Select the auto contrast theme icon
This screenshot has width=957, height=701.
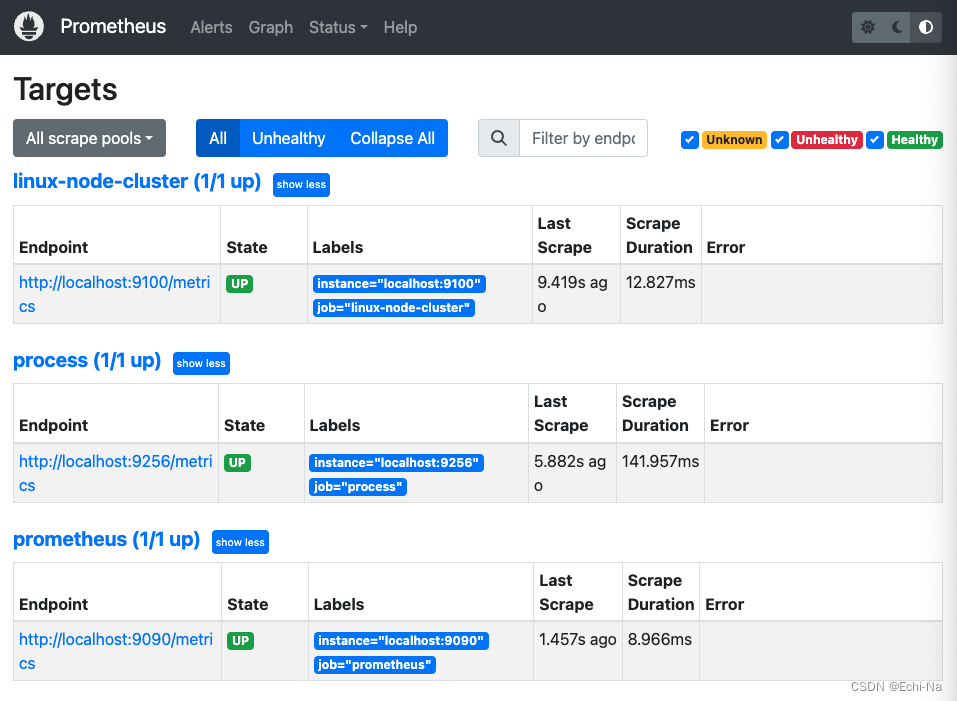click(x=926, y=27)
